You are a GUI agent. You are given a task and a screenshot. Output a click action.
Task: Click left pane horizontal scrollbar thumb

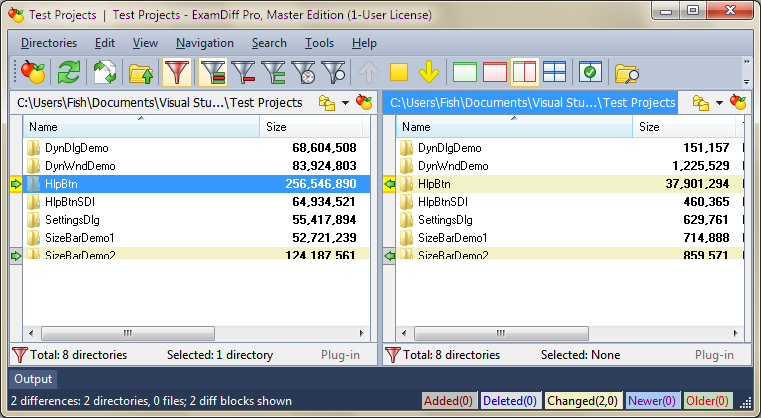pyautogui.click(x=128, y=334)
